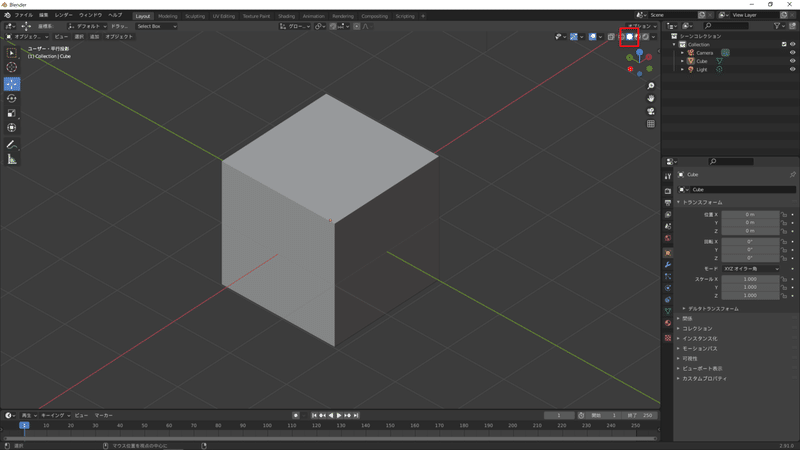
Task: Expand the Camera item in outliner
Action: click(682, 53)
